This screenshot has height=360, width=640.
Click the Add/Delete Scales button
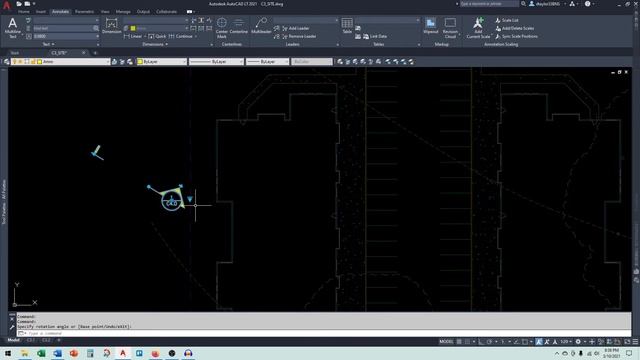tap(514, 28)
